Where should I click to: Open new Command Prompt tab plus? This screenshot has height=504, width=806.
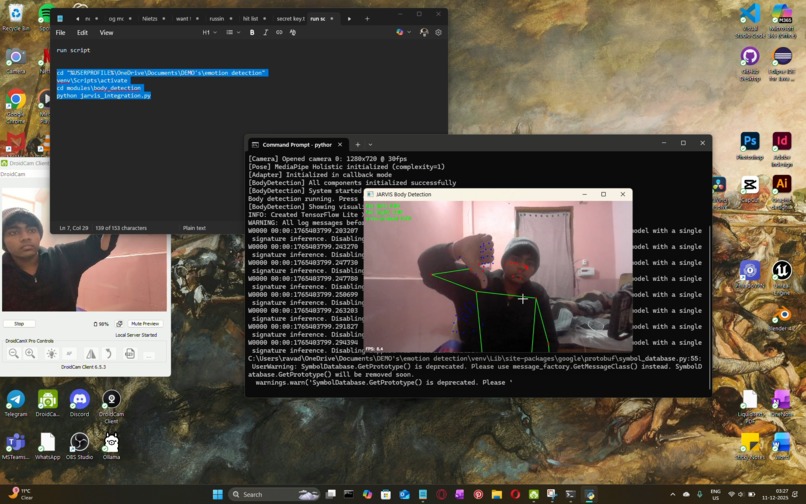(x=358, y=145)
